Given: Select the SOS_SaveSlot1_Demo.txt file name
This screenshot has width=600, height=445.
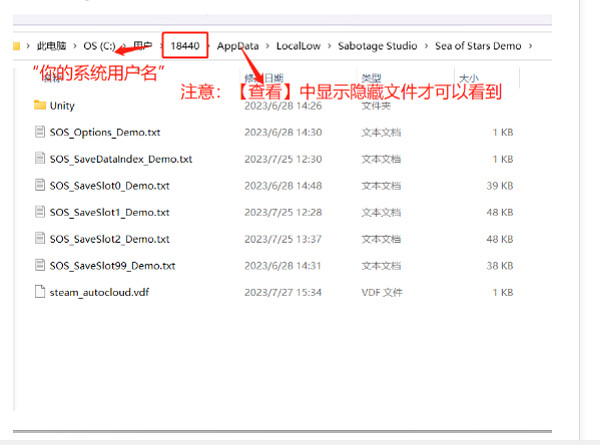Looking at the screenshot, I should [109, 212].
